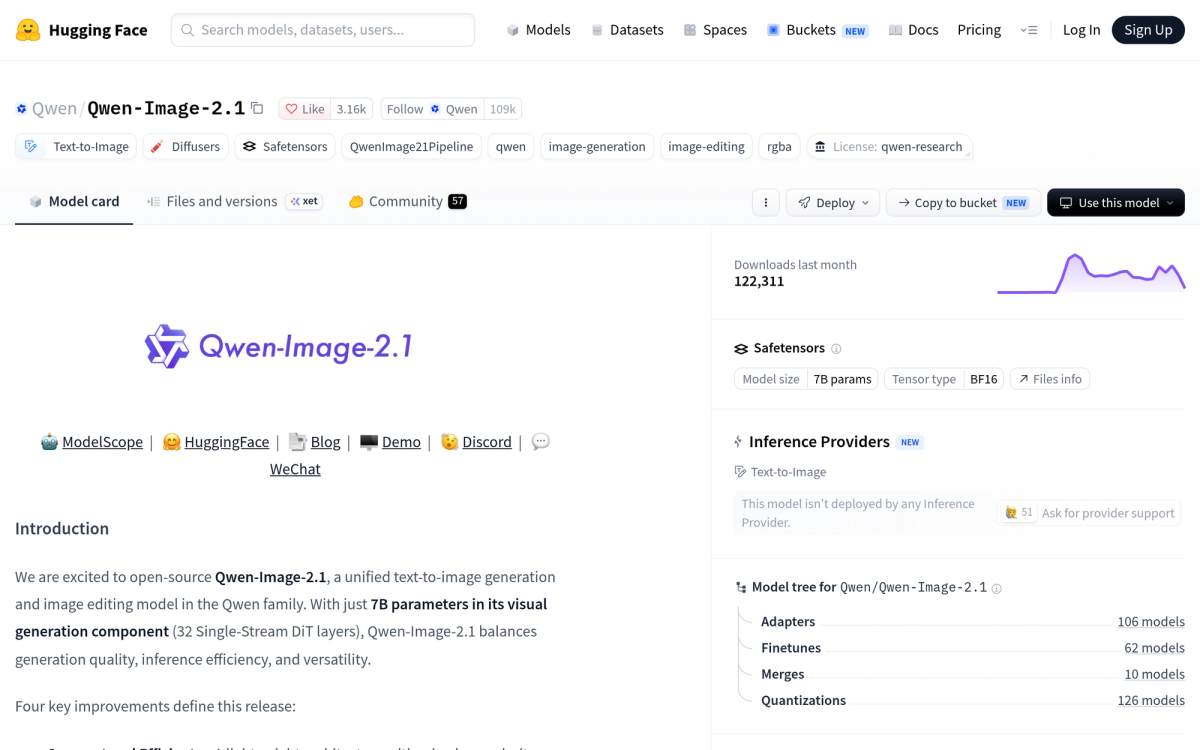
Task: Click the Hugging Face logo icon
Action: pyautogui.click(x=28, y=30)
